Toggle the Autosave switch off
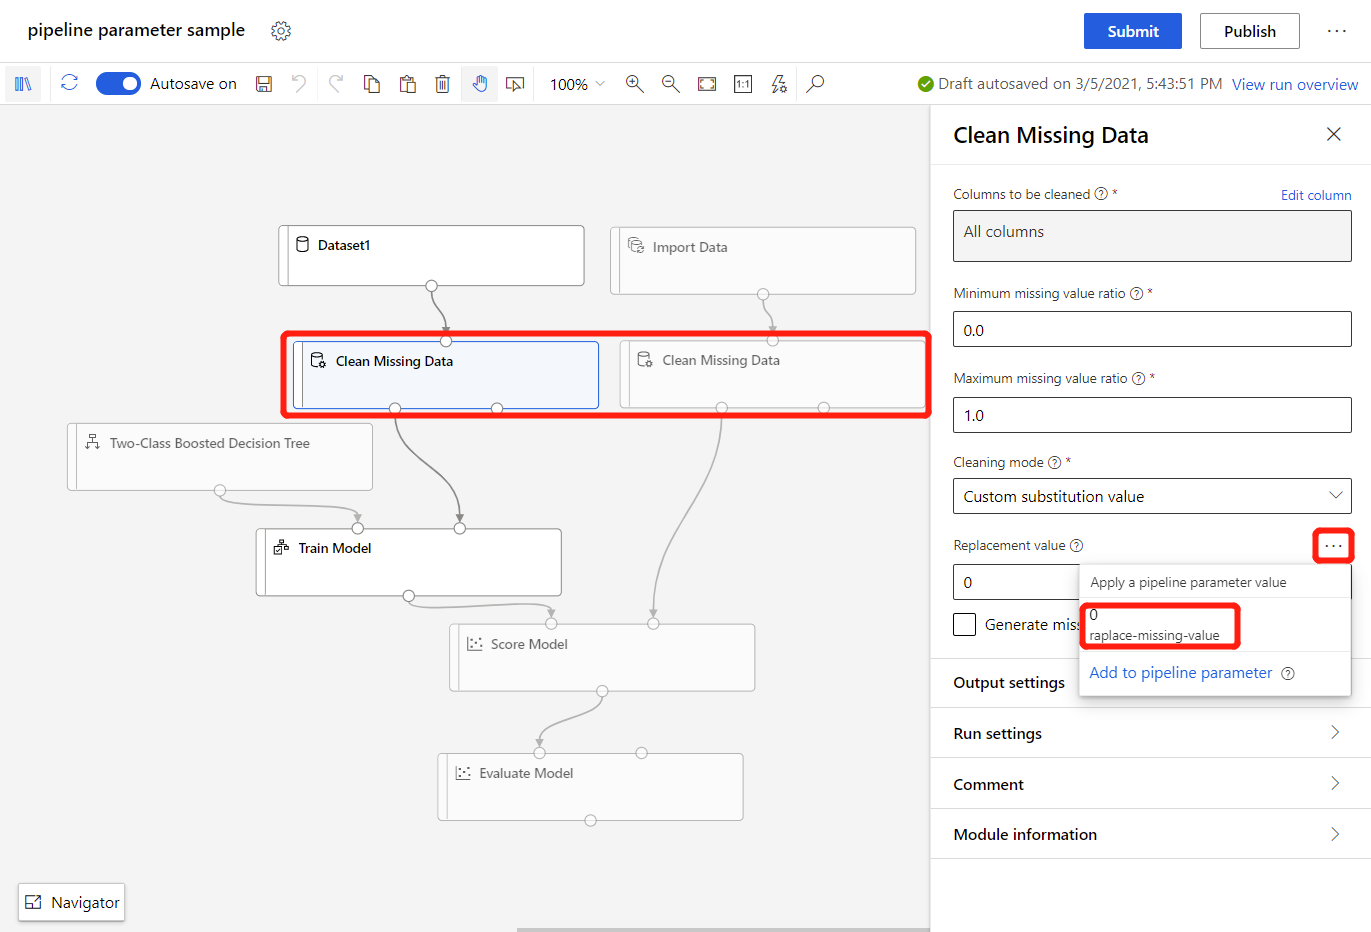The width and height of the screenshot is (1371, 932). pos(118,84)
